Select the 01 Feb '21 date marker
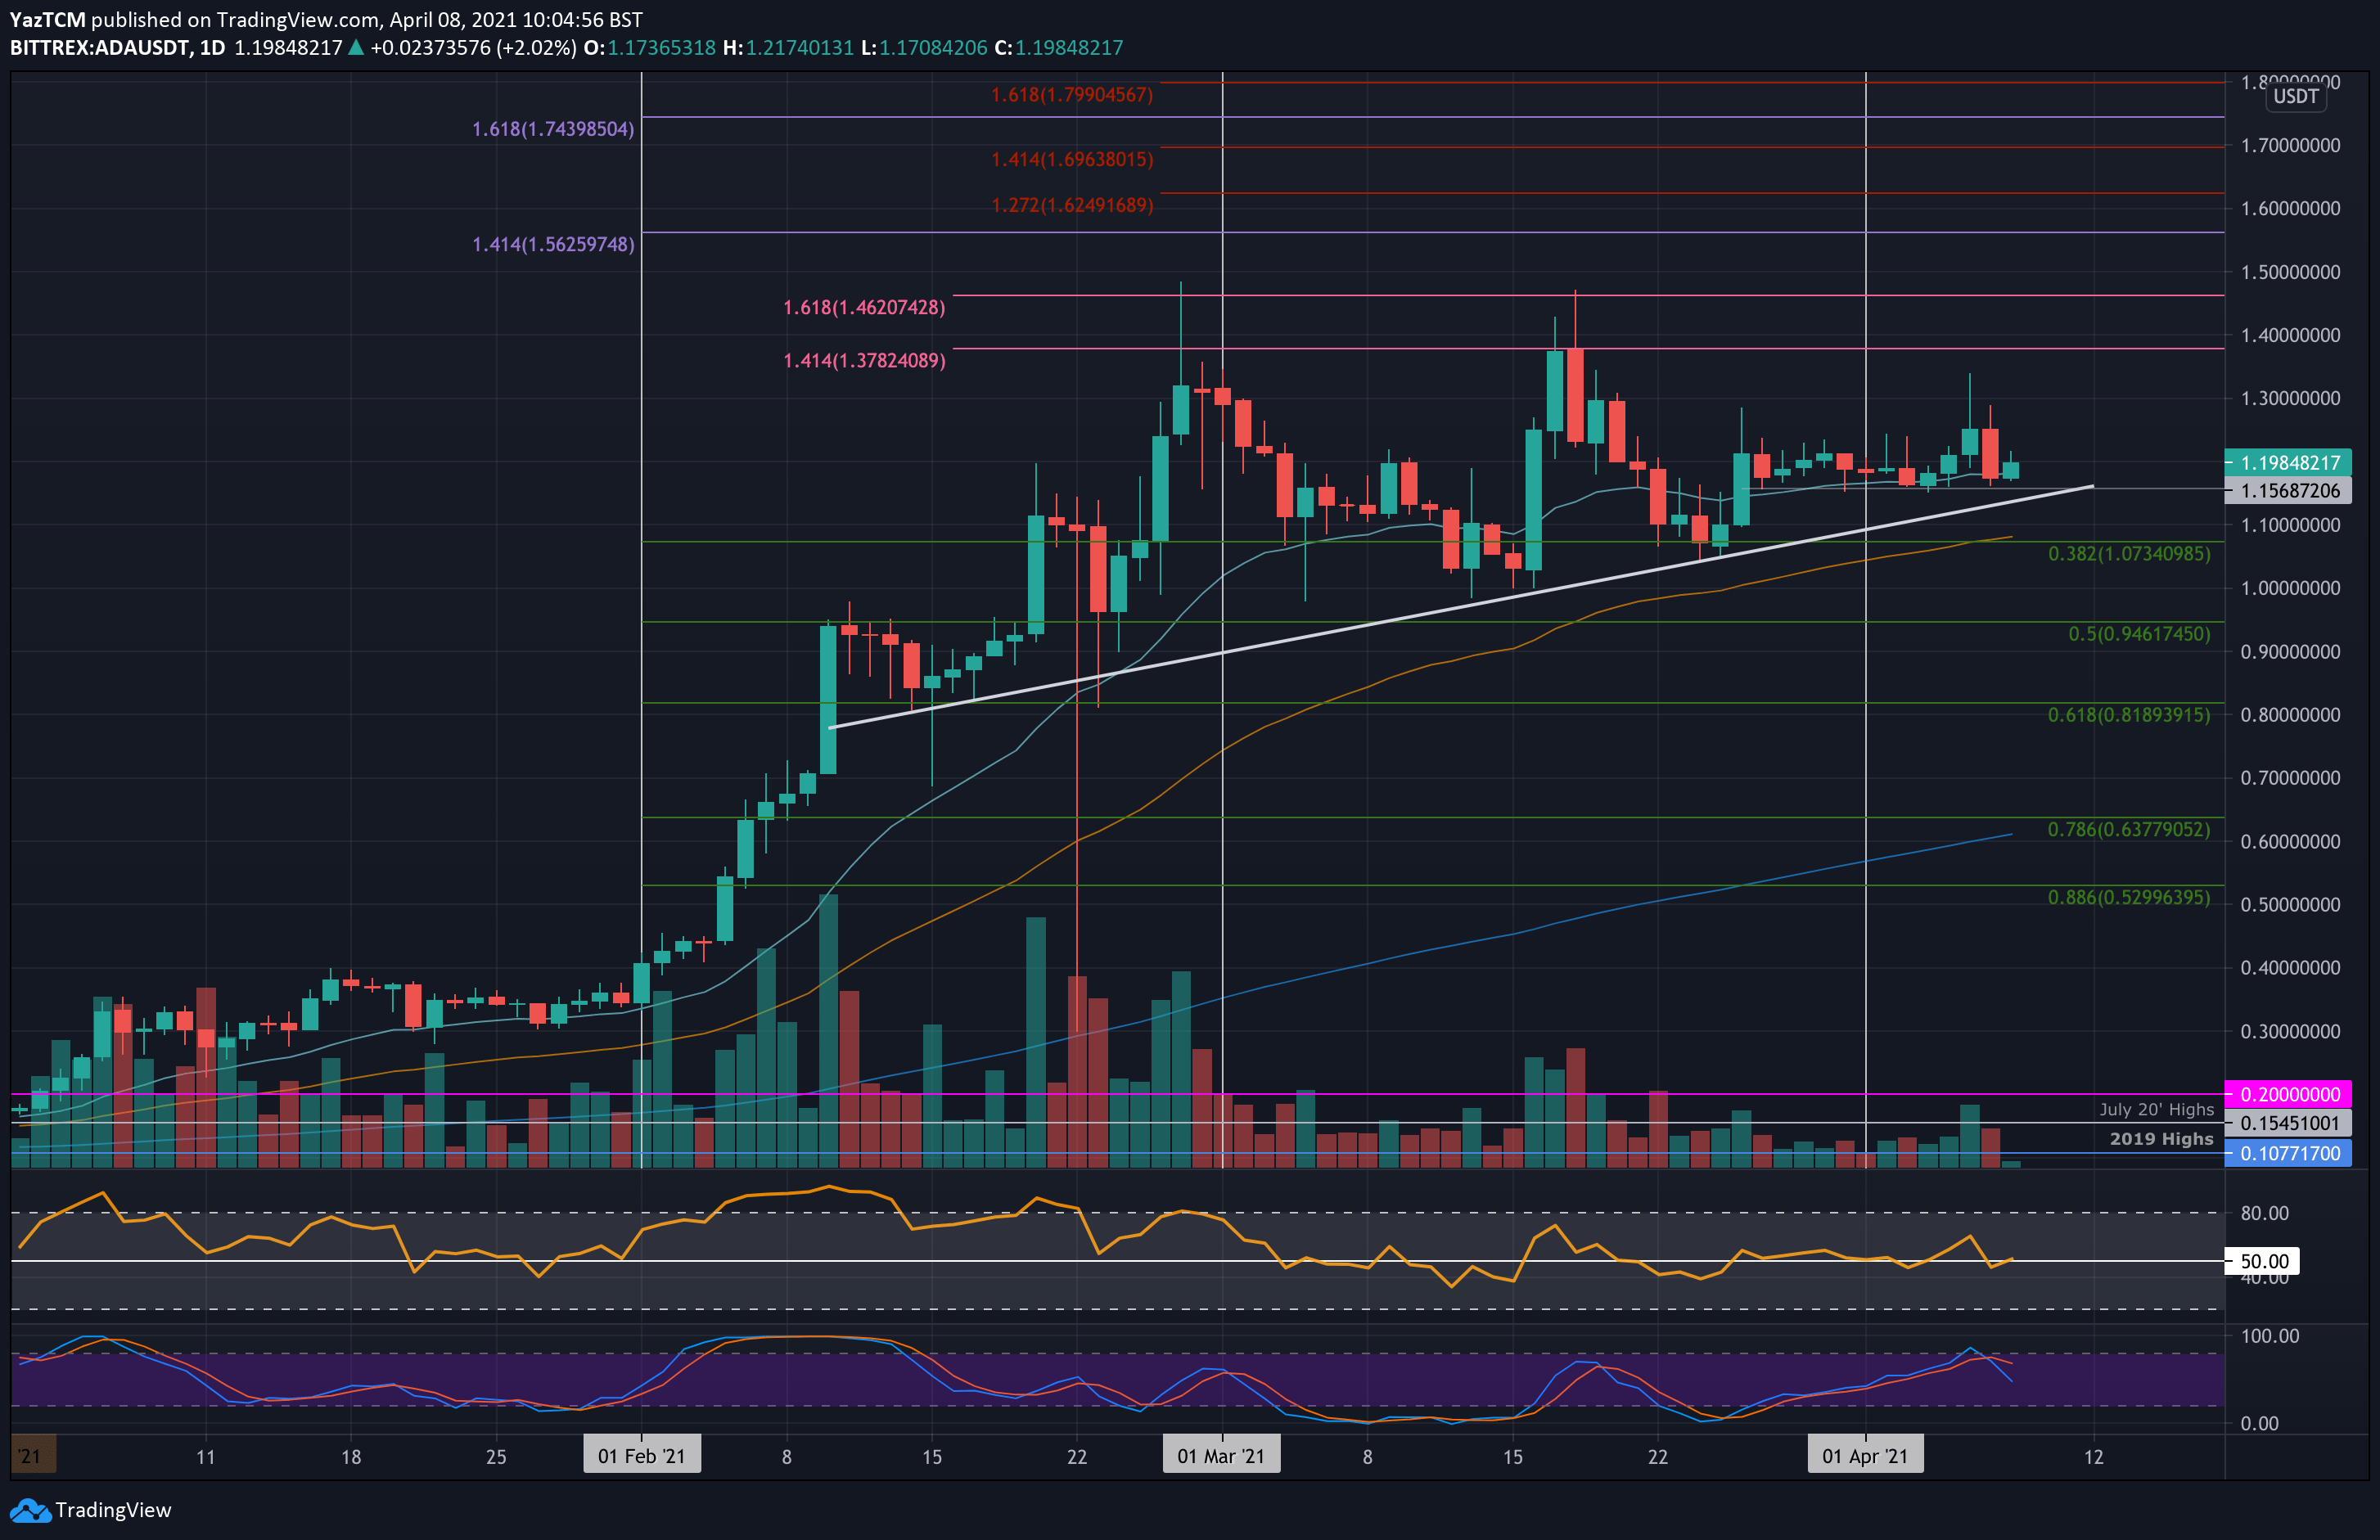The width and height of the screenshot is (2380, 1540). [641, 1456]
